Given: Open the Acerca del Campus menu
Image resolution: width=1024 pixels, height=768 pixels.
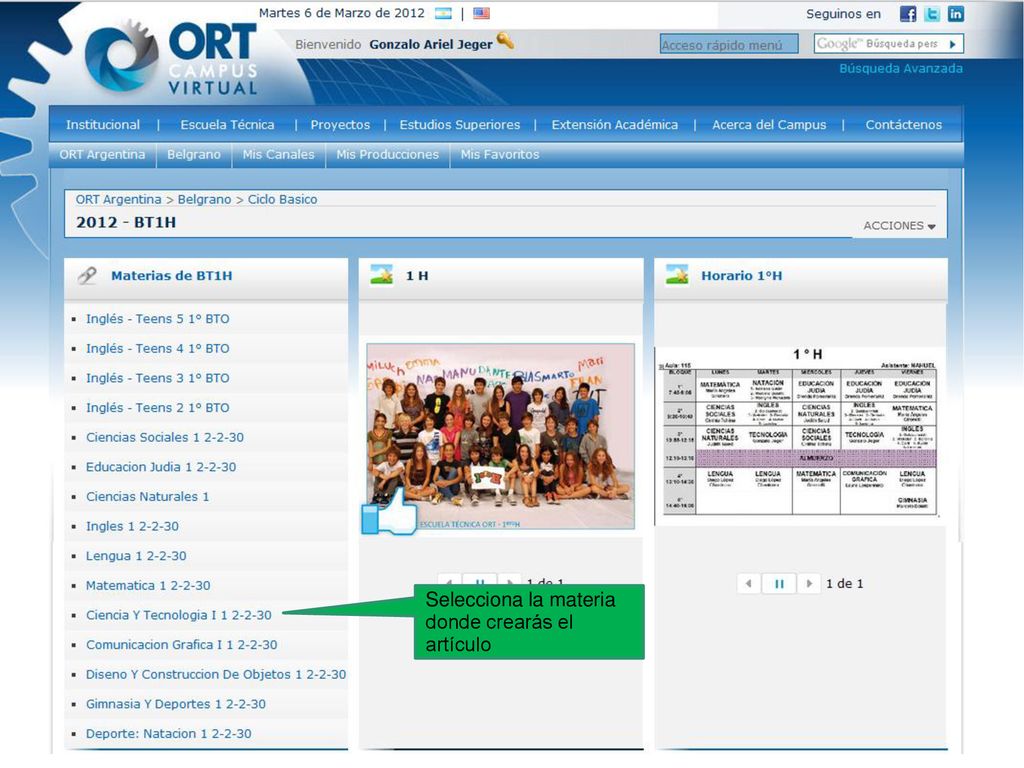Looking at the screenshot, I should [x=769, y=125].
